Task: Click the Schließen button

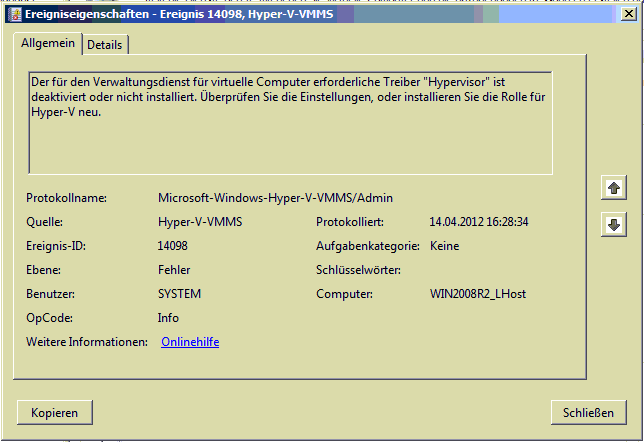Action: tap(589, 412)
